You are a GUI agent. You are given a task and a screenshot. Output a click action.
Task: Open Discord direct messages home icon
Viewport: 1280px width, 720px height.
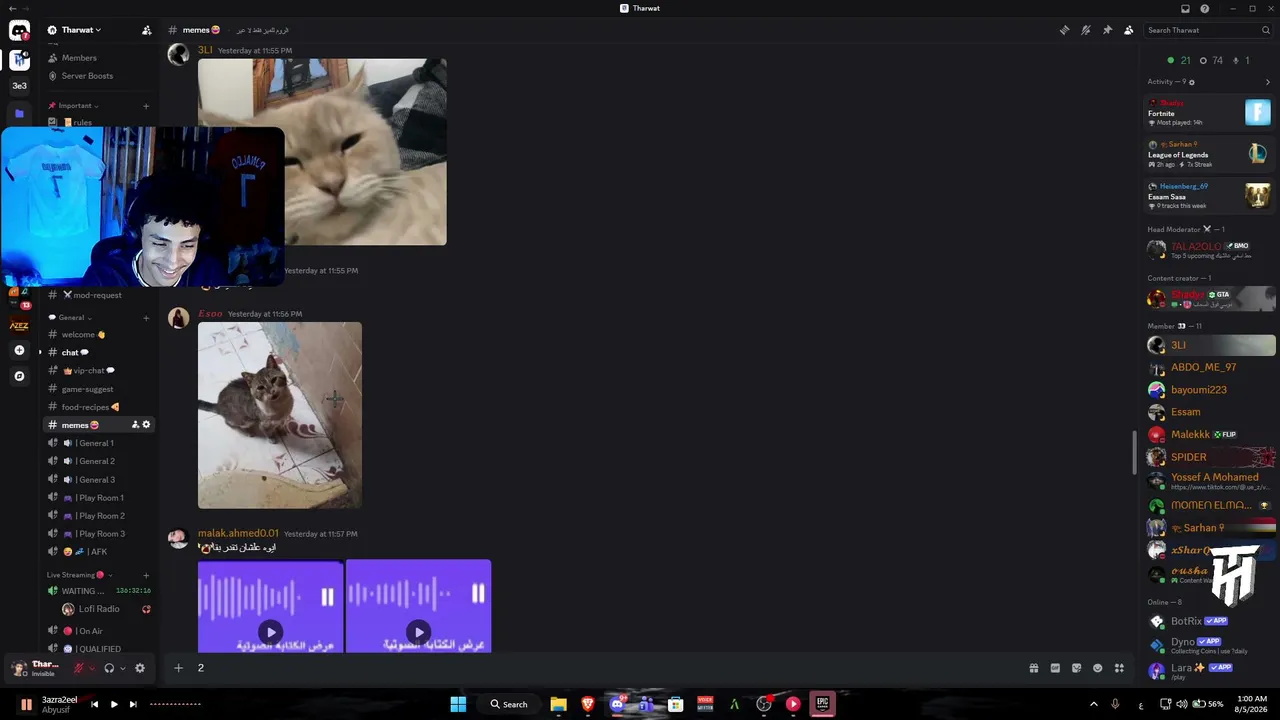19,31
